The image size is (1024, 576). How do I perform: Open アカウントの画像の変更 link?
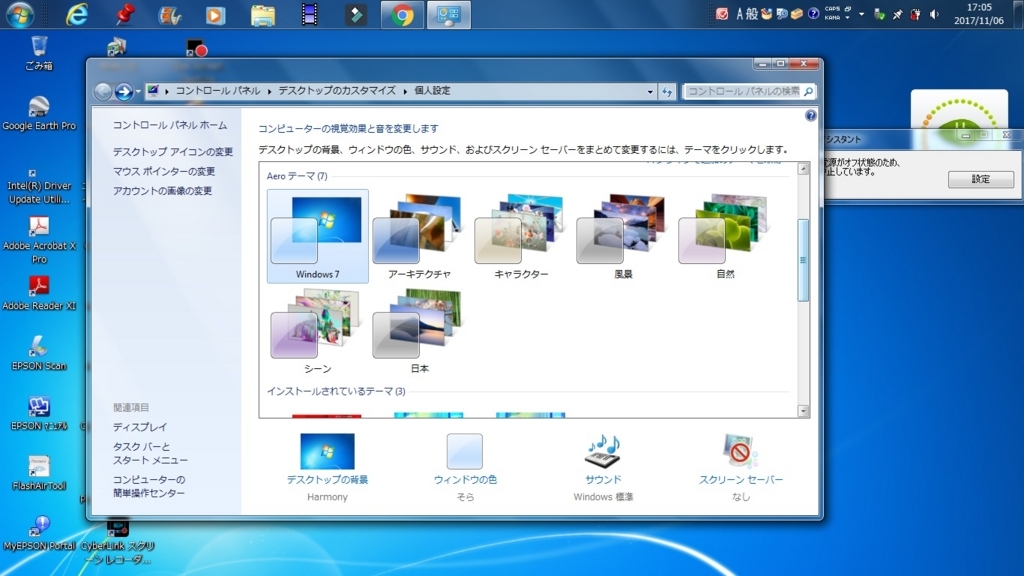pyautogui.click(x=162, y=191)
